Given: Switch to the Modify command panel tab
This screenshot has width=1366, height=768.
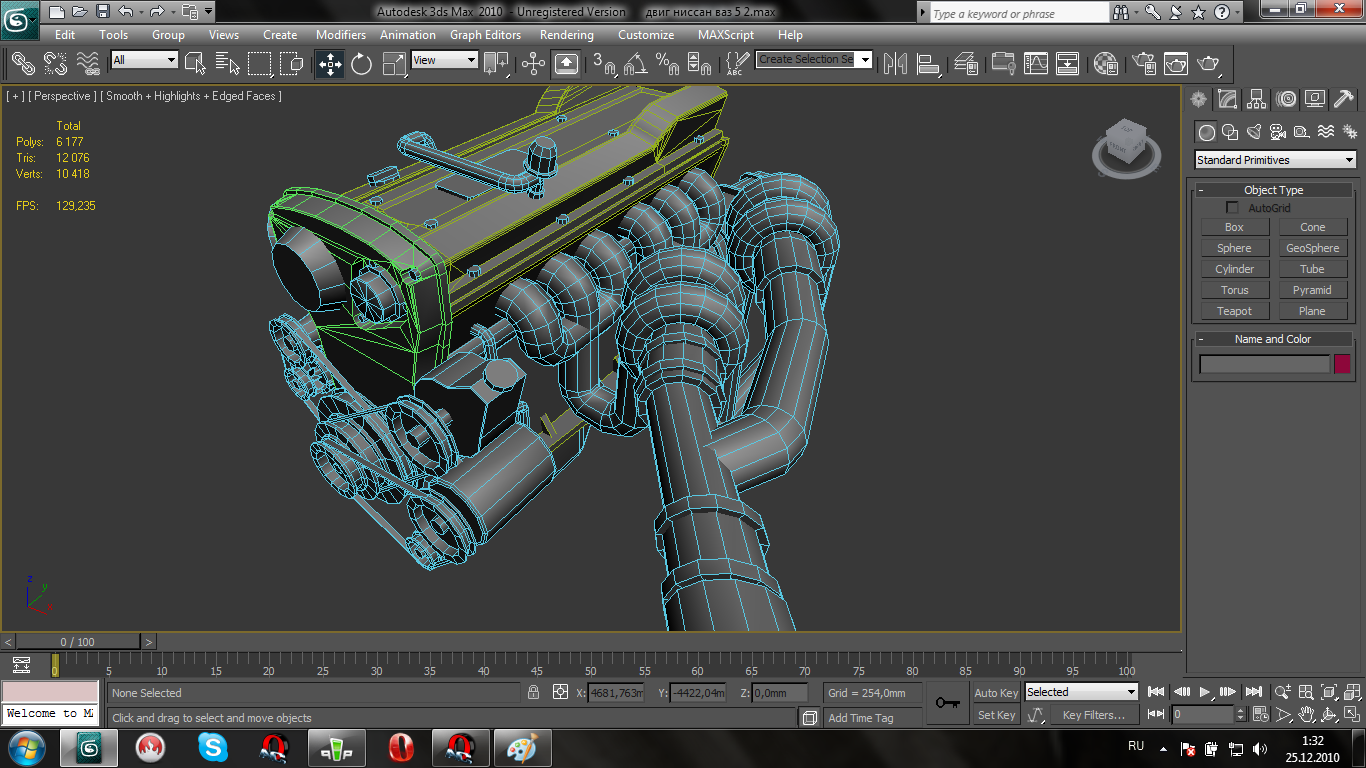Looking at the screenshot, I should (x=1227, y=99).
